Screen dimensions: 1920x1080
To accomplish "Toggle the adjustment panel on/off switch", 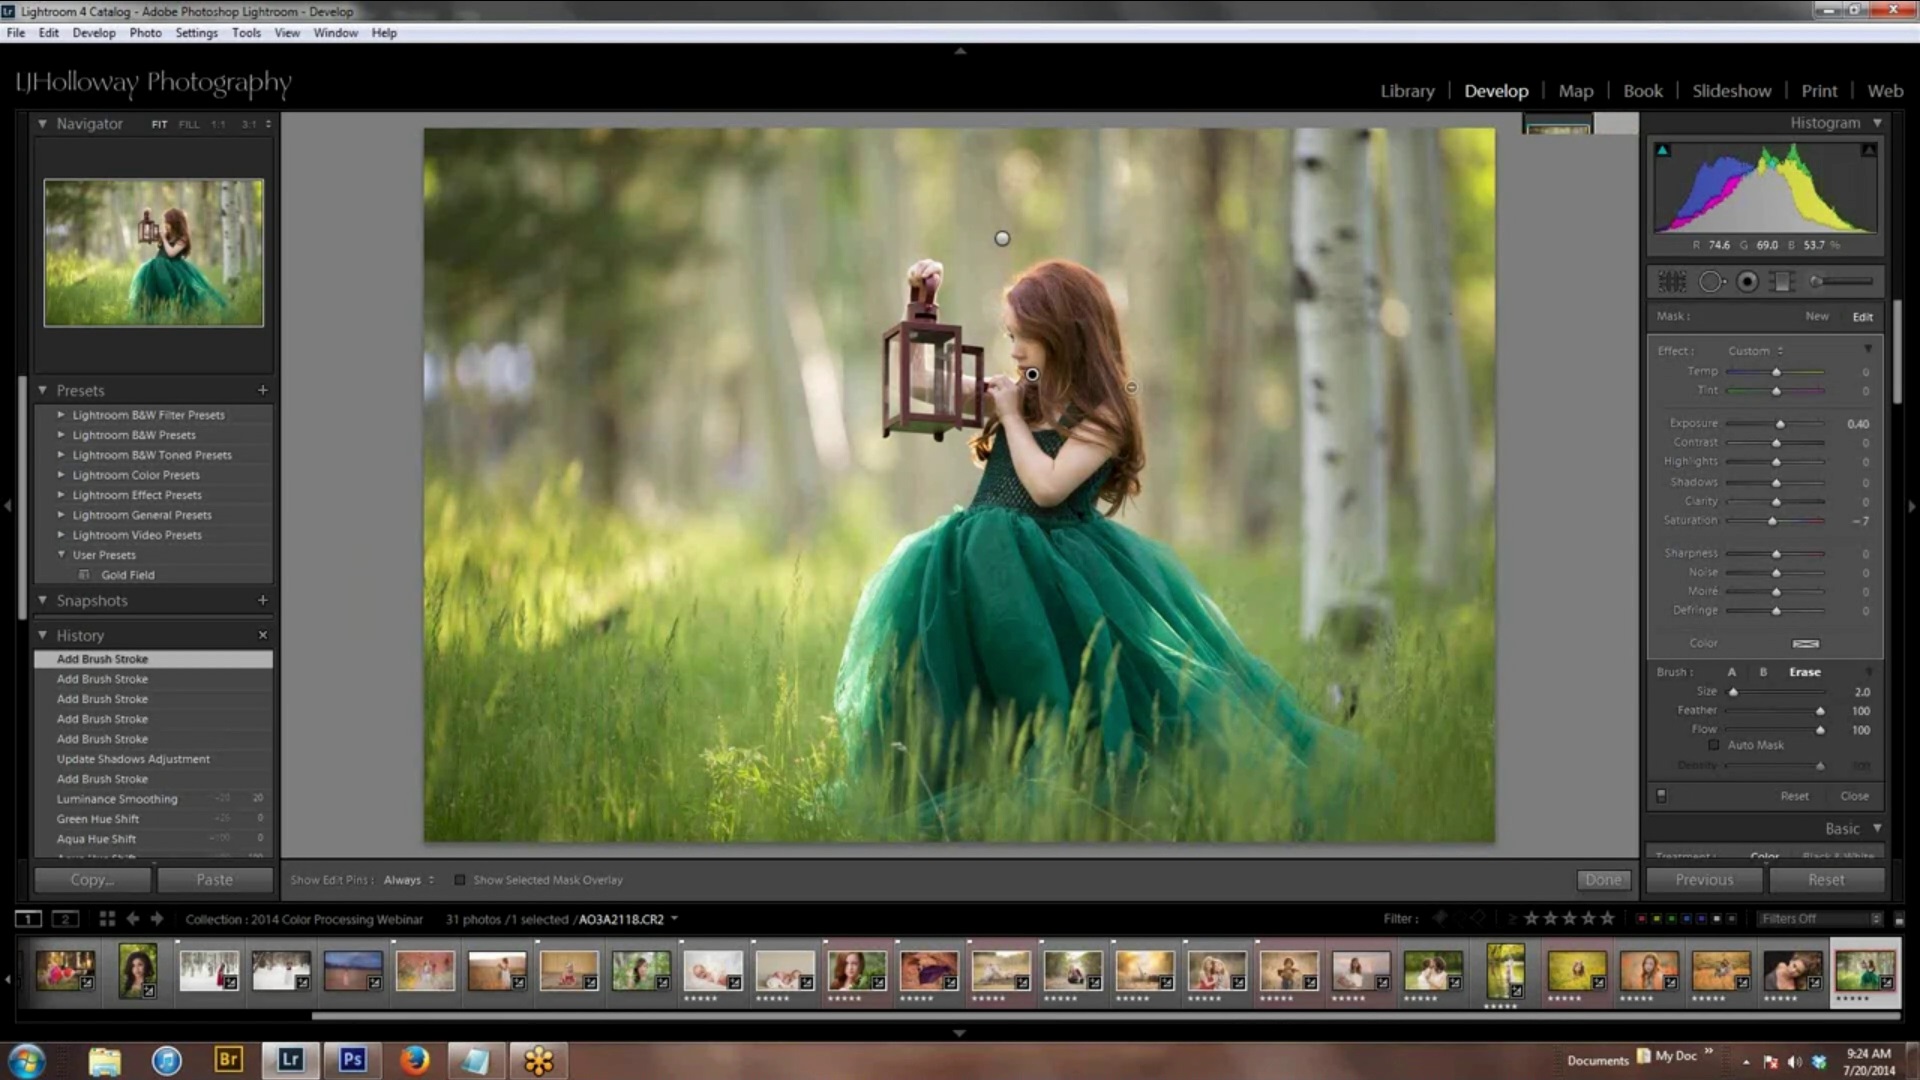I will click(x=1661, y=796).
